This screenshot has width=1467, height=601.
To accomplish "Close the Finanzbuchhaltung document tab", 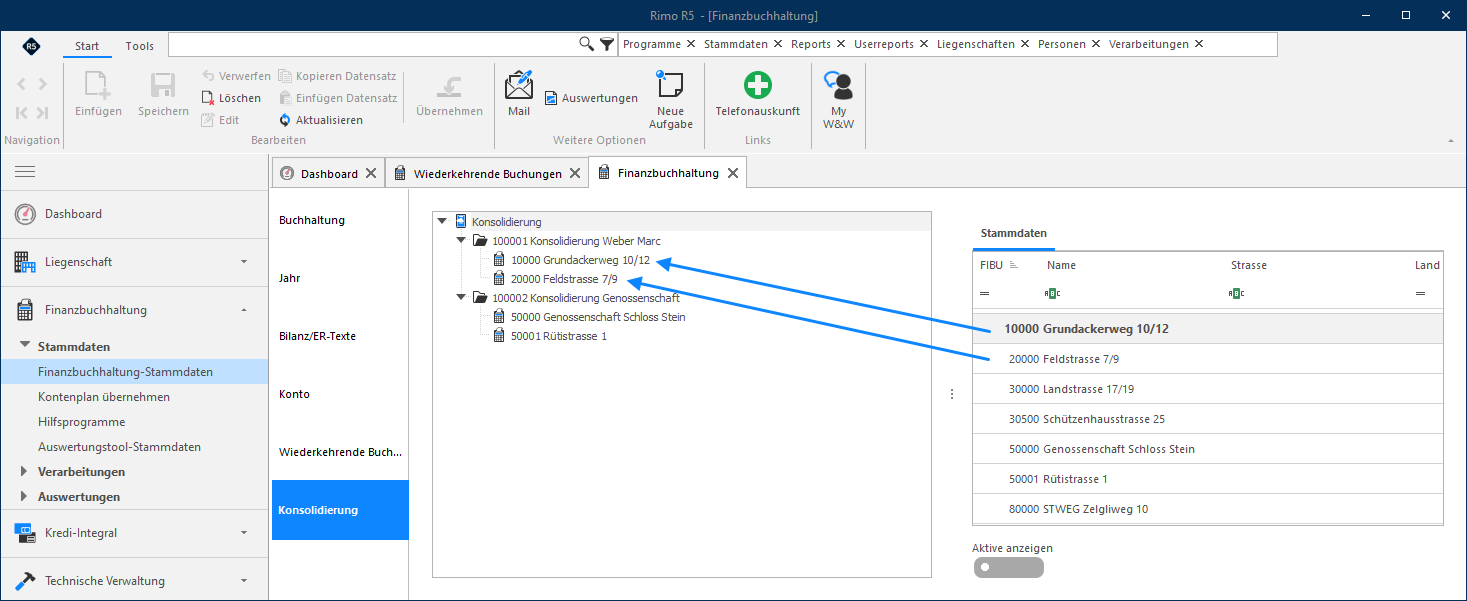I will click(733, 173).
